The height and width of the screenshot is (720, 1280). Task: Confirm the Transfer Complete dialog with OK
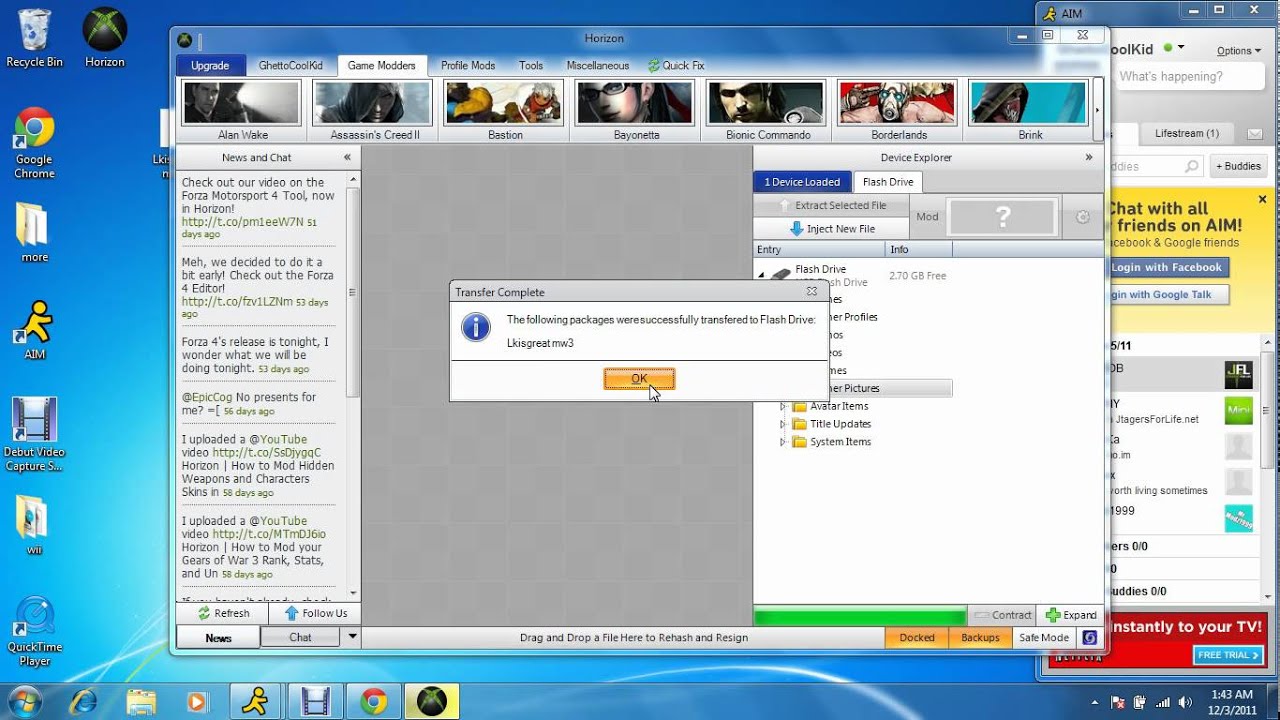click(639, 379)
